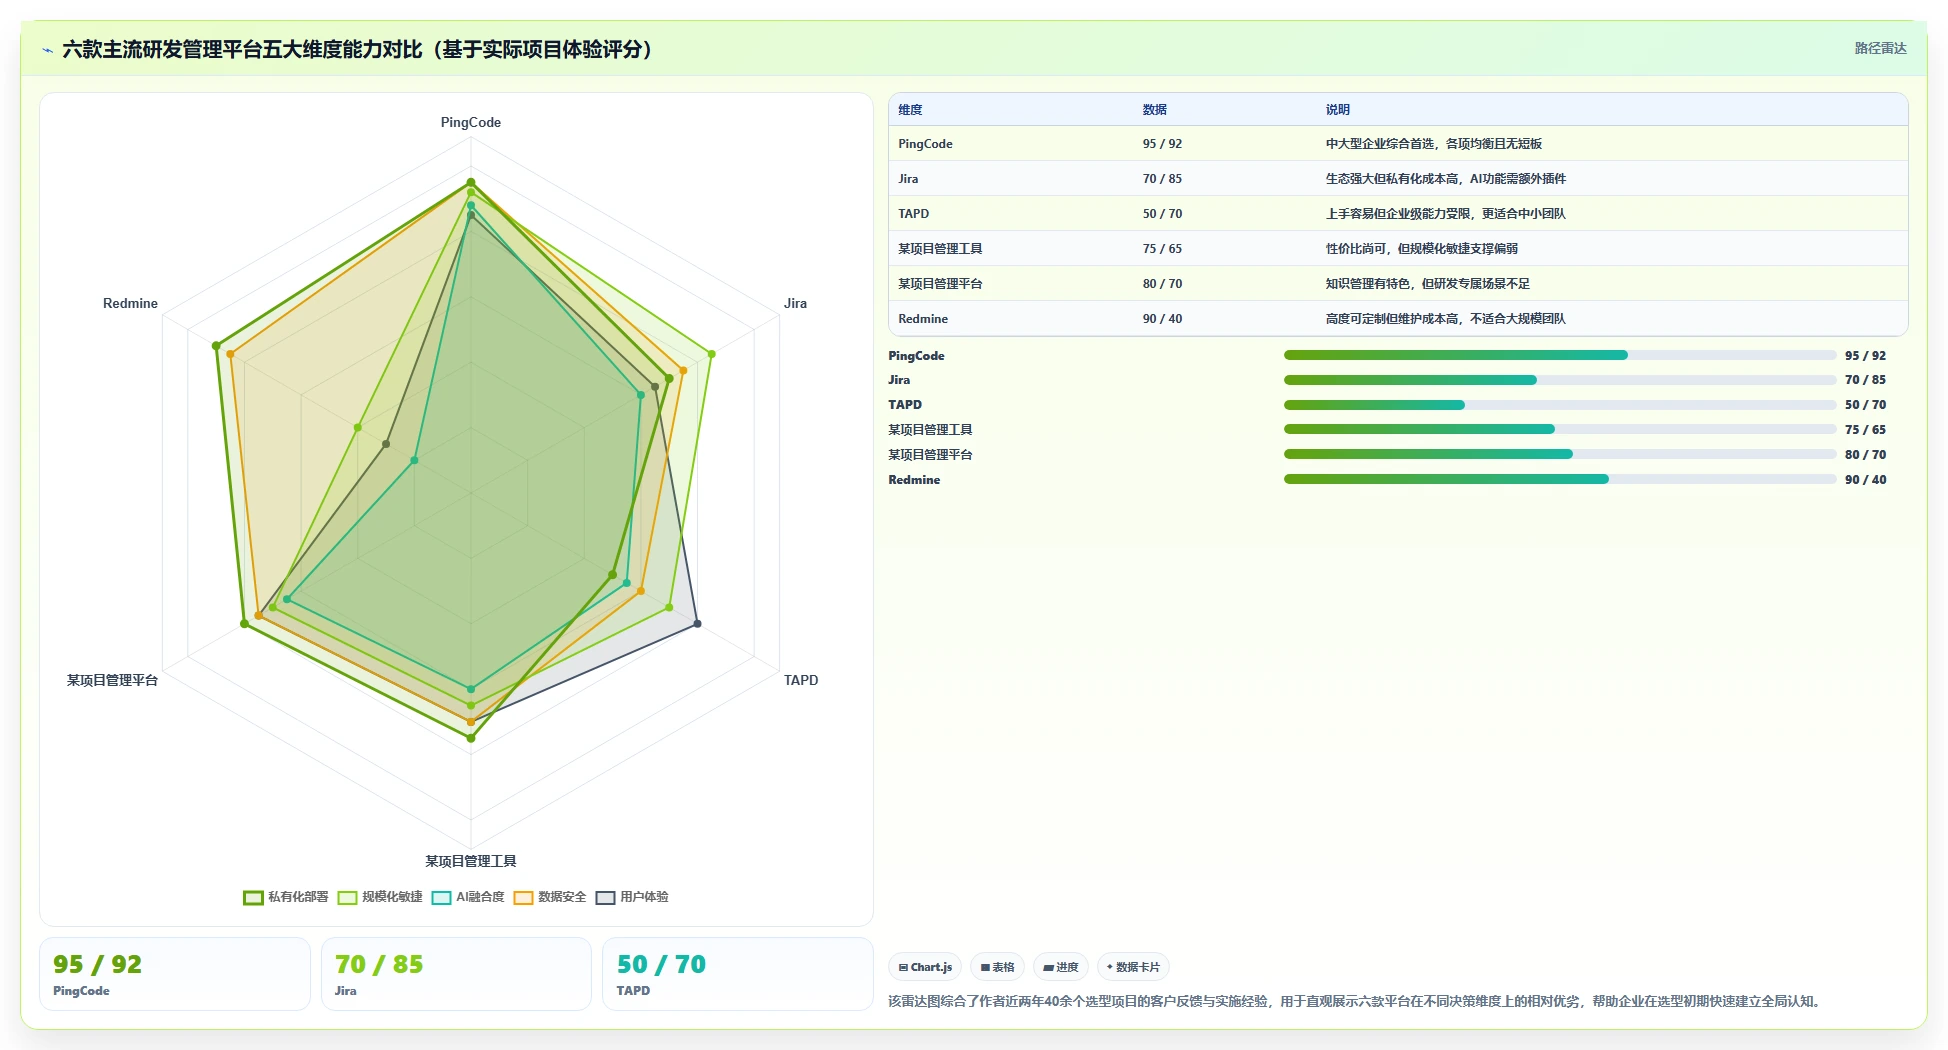Click the Jira radar axis label
Image resolution: width=1948 pixels, height=1050 pixels.
click(x=795, y=303)
